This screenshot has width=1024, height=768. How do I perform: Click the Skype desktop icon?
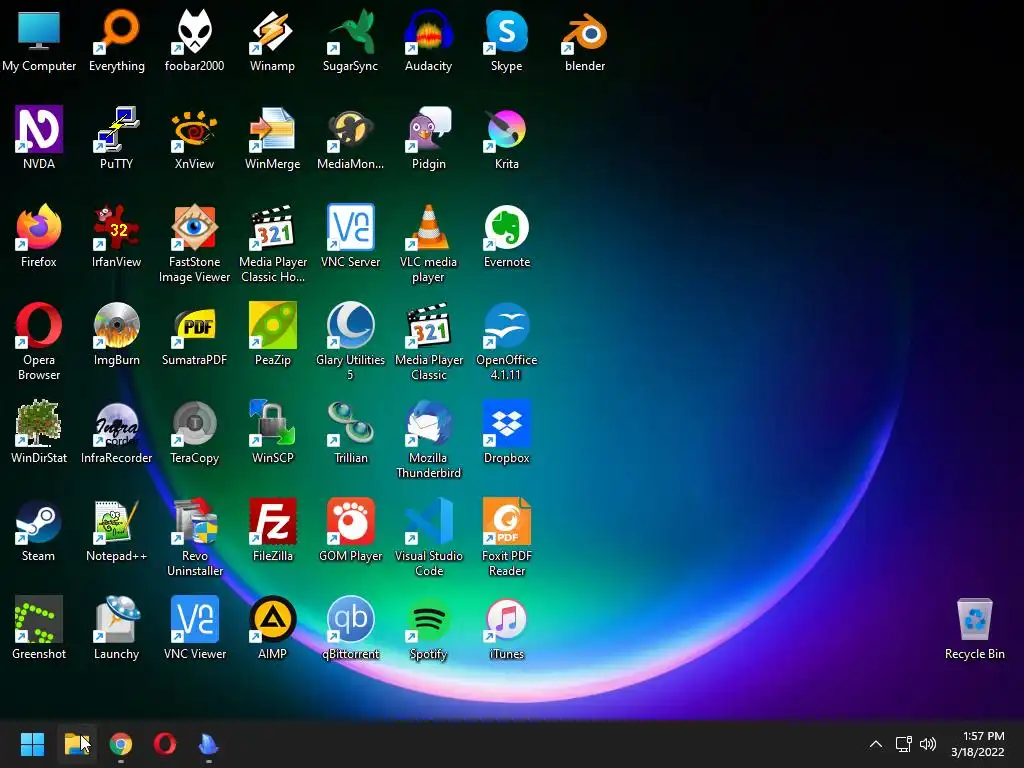point(507,31)
